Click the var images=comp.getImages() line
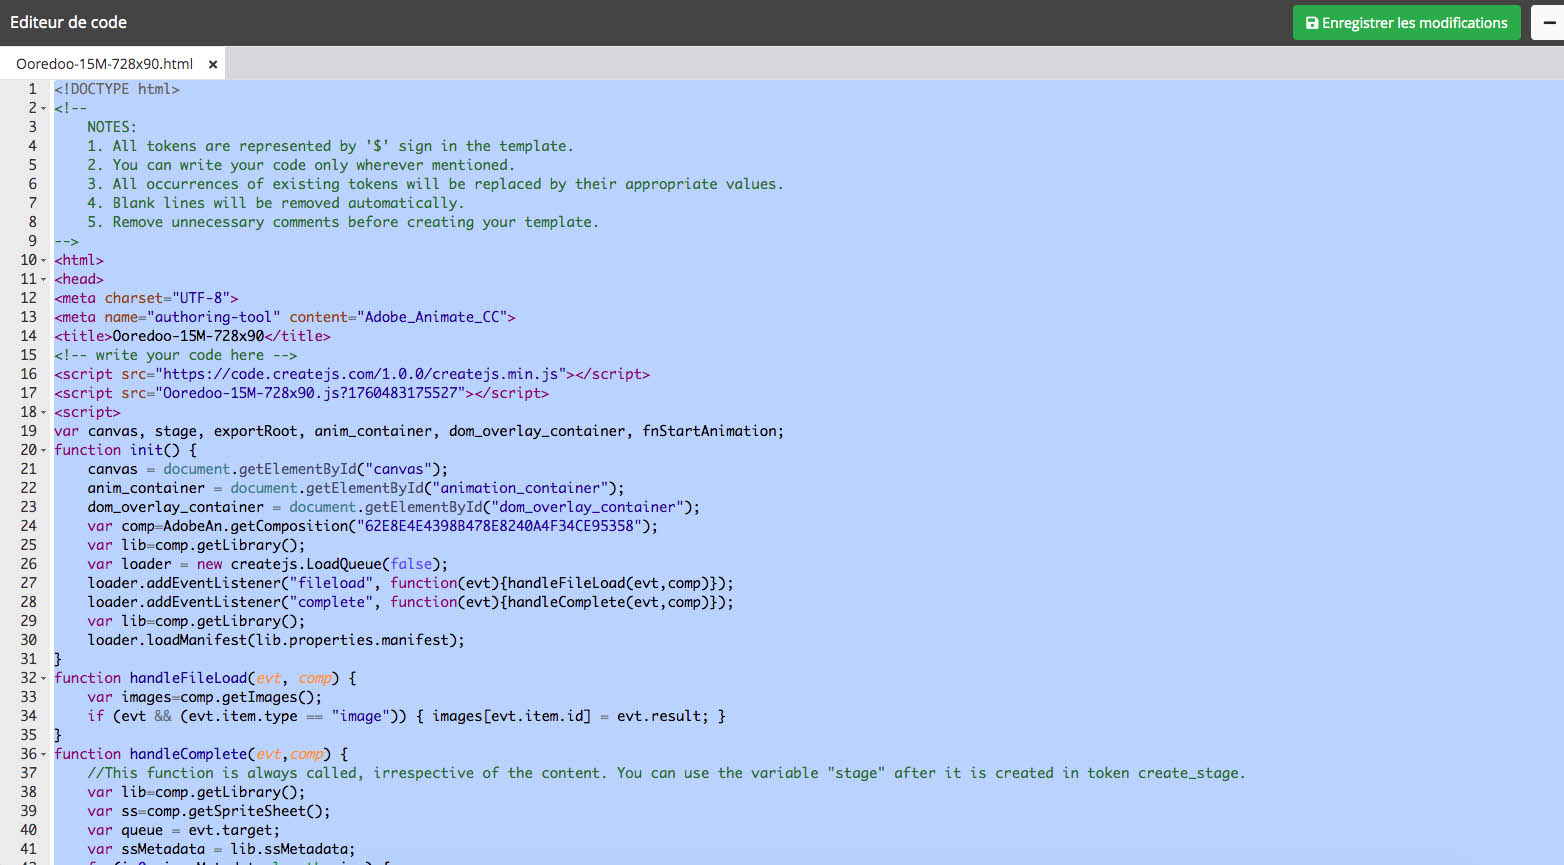 [x=205, y=697]
